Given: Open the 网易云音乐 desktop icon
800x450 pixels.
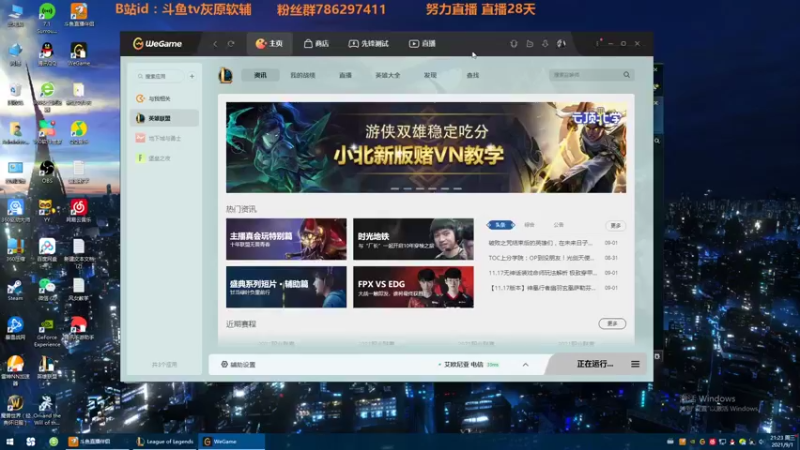Looking at the screenshot, I should pyautogui.click(x=79, y=211).
